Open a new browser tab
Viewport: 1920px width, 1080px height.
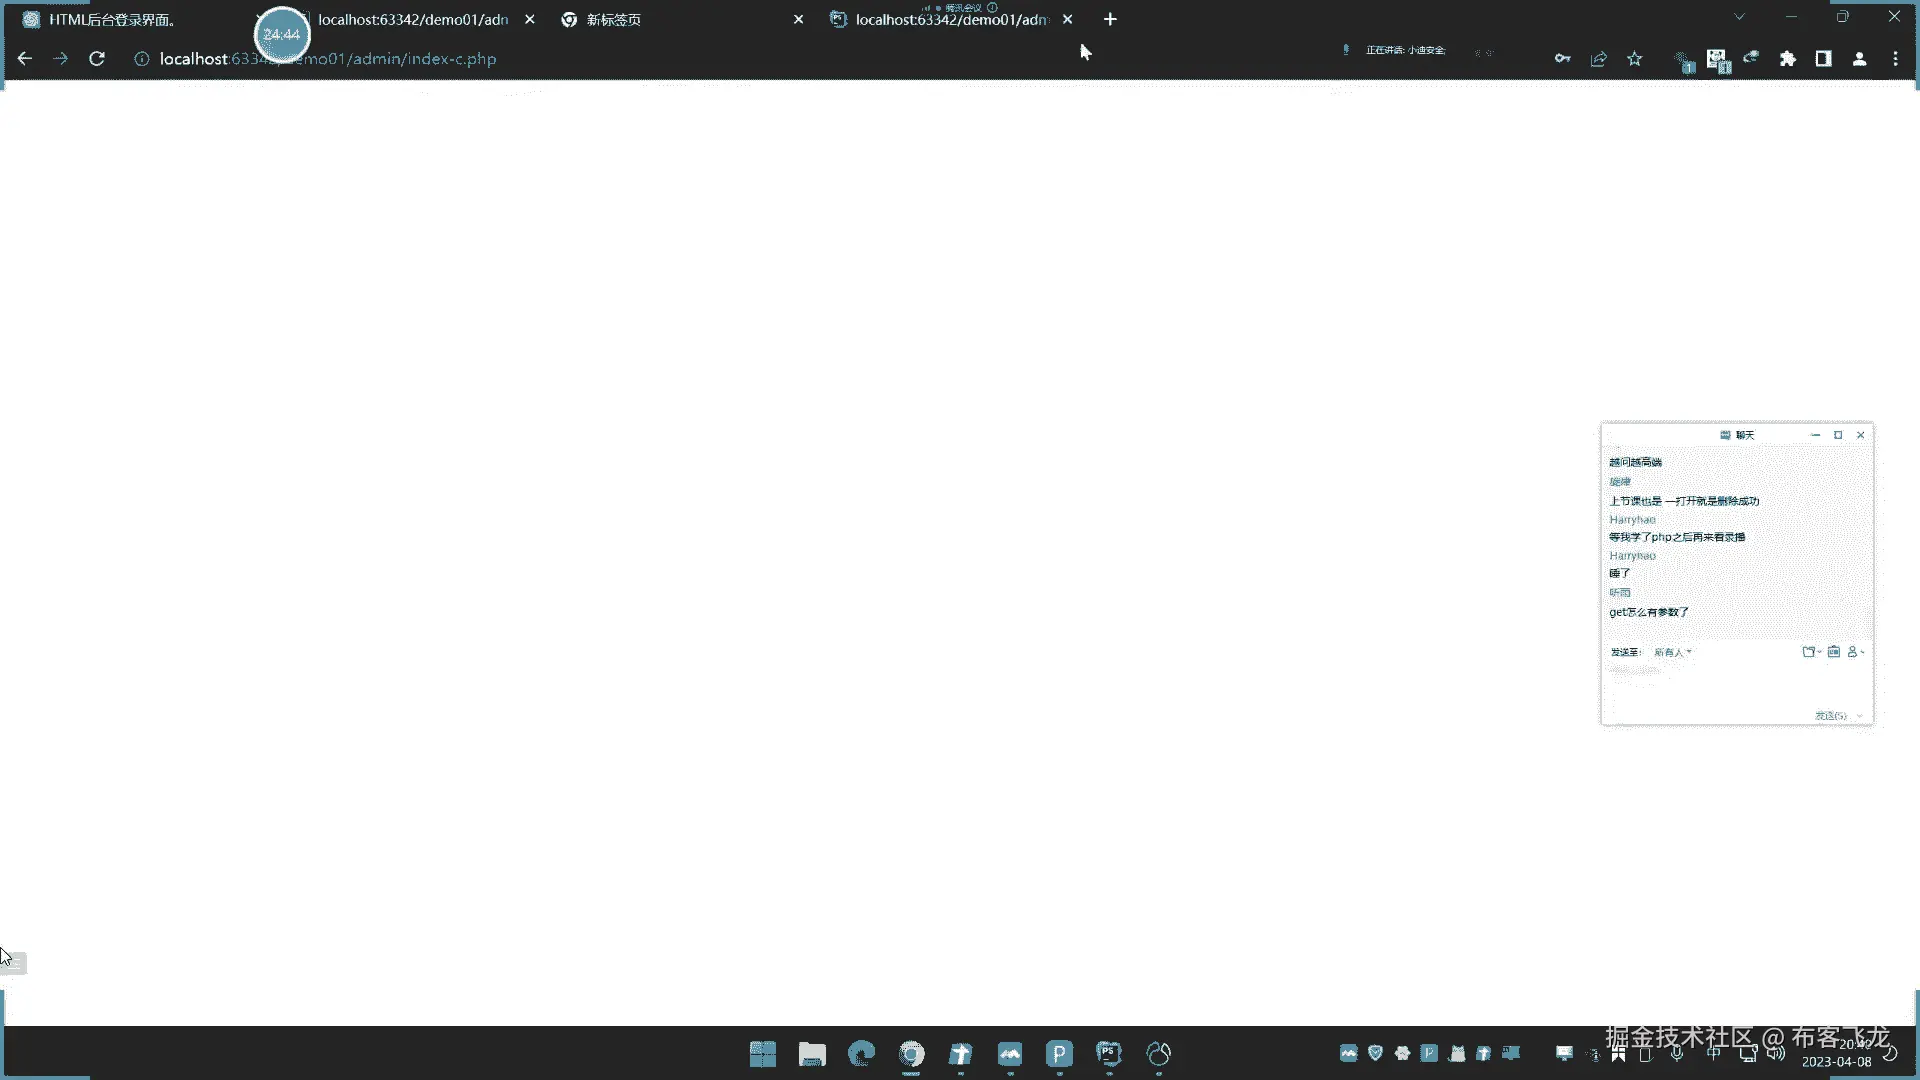pyautogui.click(x=1110, y=19)
